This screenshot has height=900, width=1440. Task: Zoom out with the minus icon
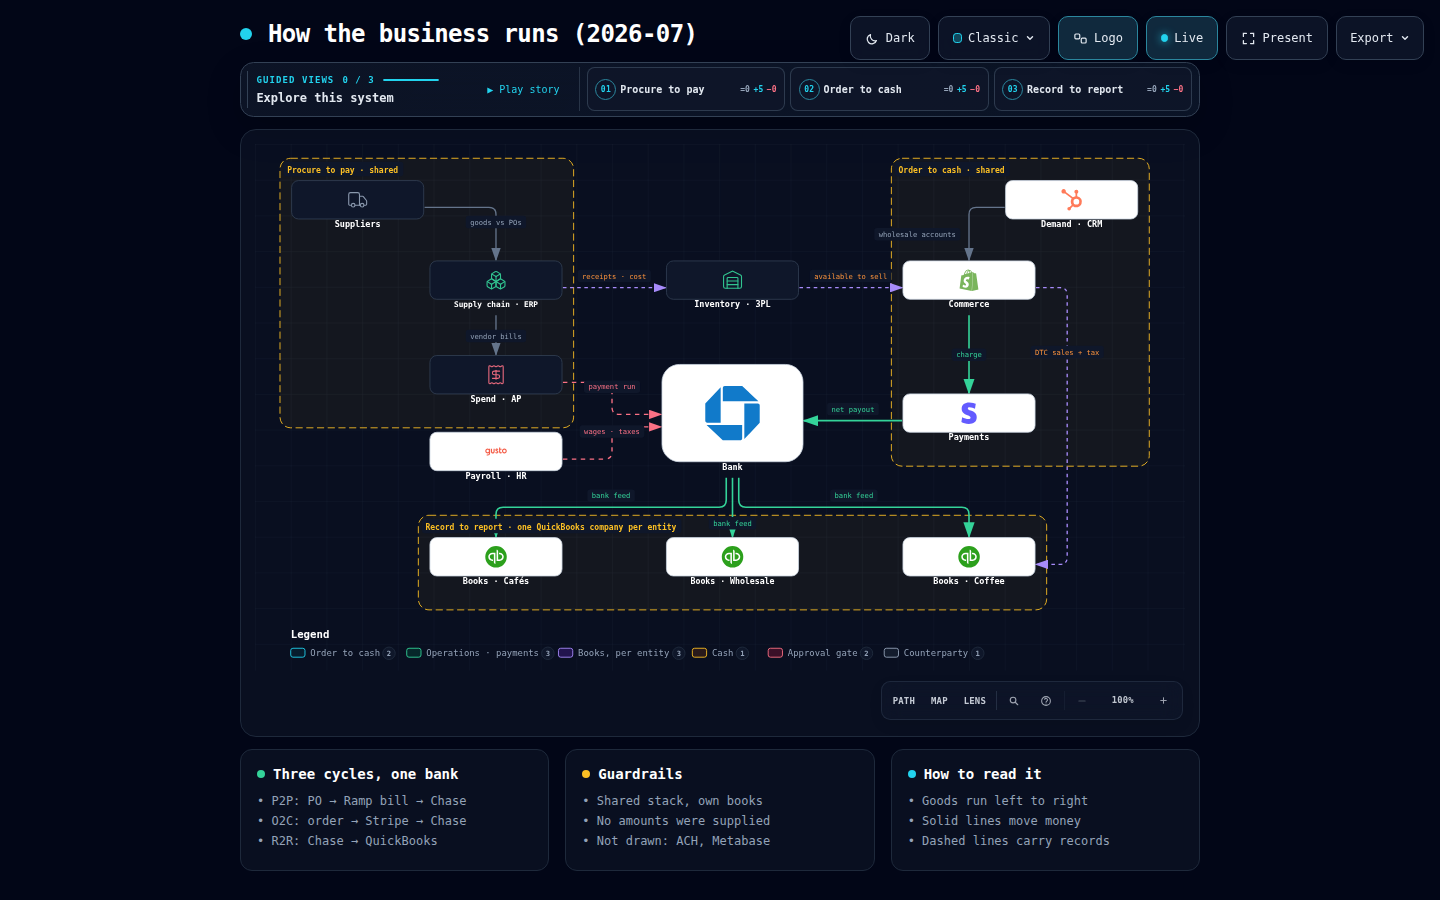1082,701
